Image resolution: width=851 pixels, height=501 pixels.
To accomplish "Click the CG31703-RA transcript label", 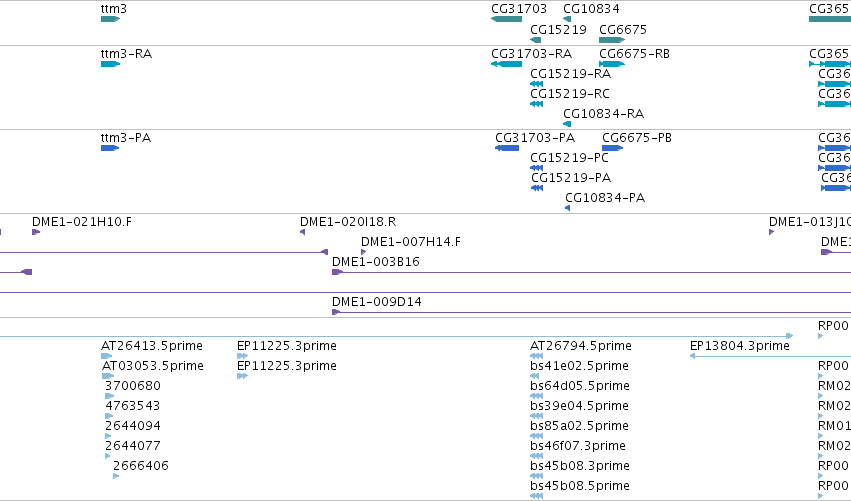I will click(x=531, y=54).
